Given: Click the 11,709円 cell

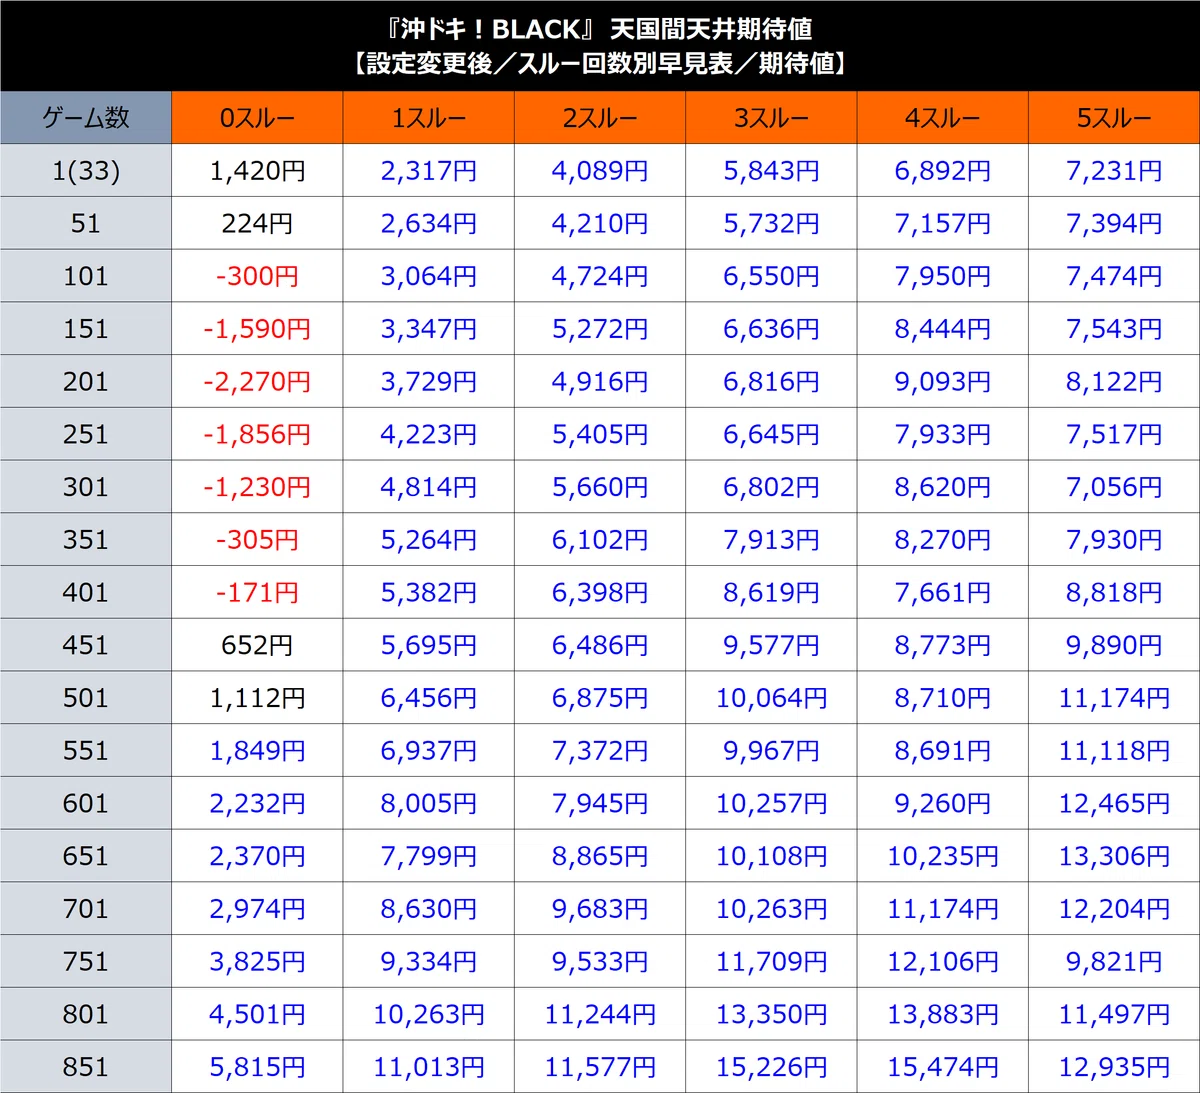Looking at the screenshot, I should [771, 961].
